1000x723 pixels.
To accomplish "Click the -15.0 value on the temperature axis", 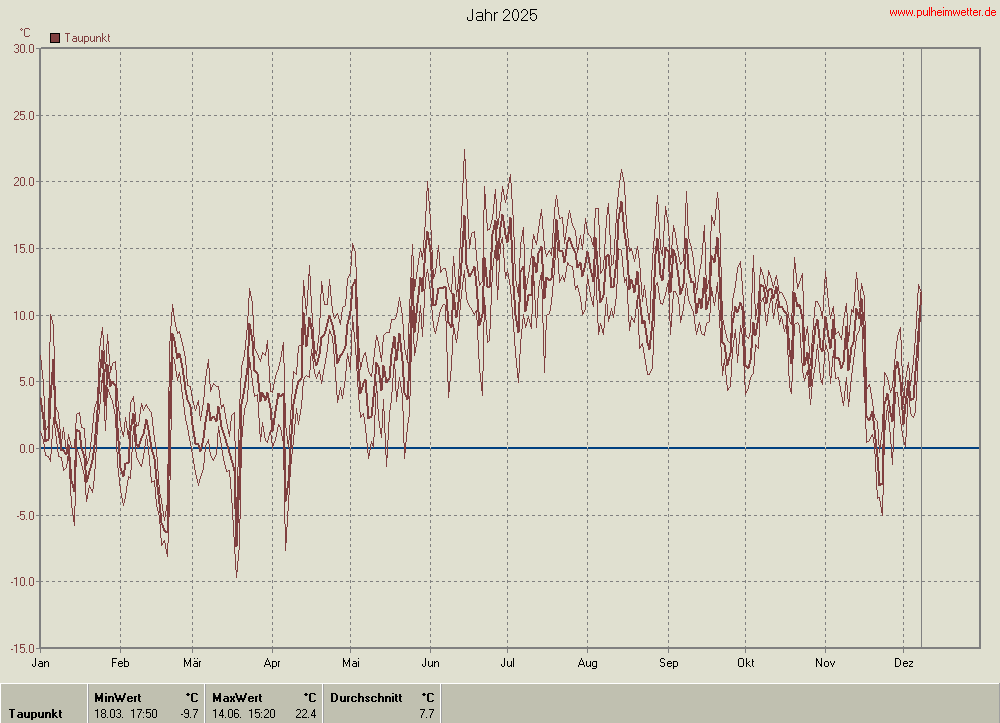I will point(23,648).
